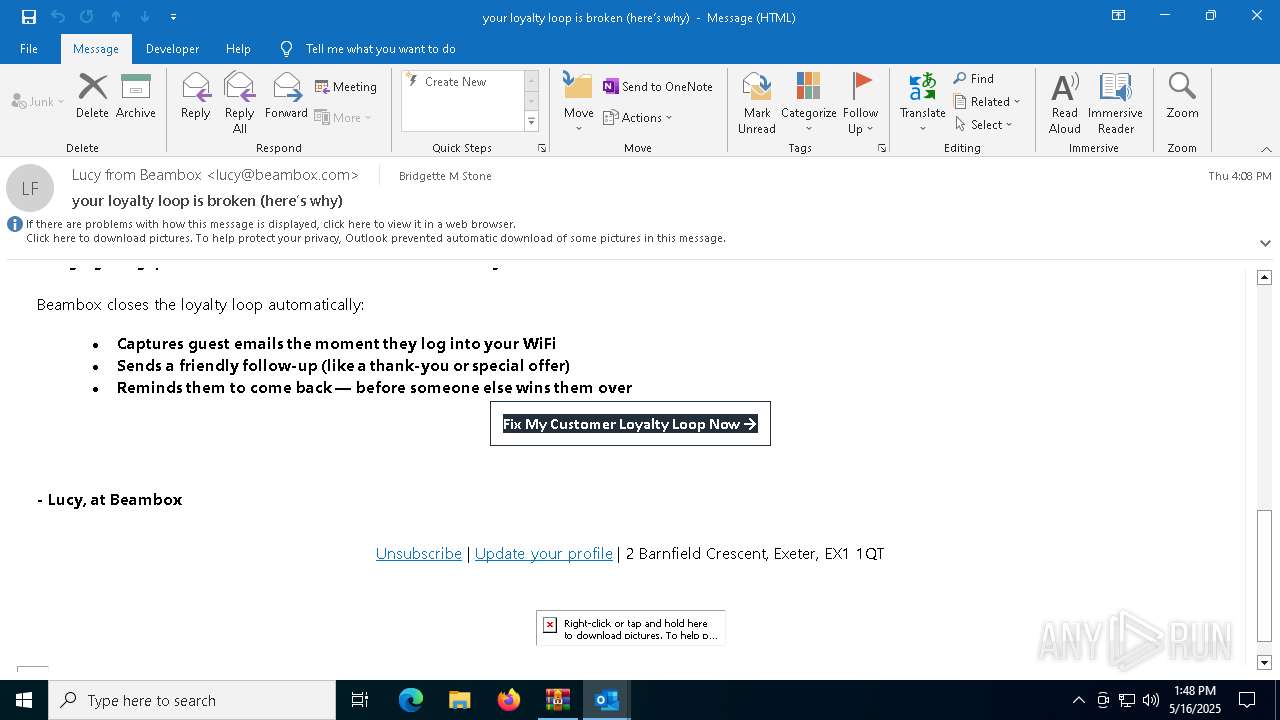
Task: Open the notification center
Action: coord(1247,700)
